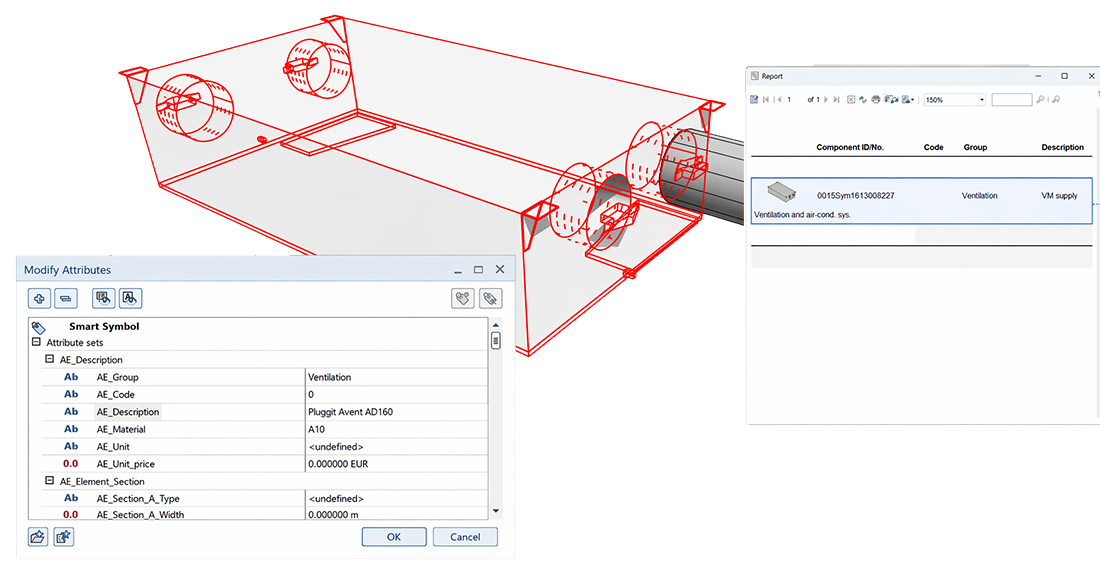Click the export icon in Report toolbar

908,100
